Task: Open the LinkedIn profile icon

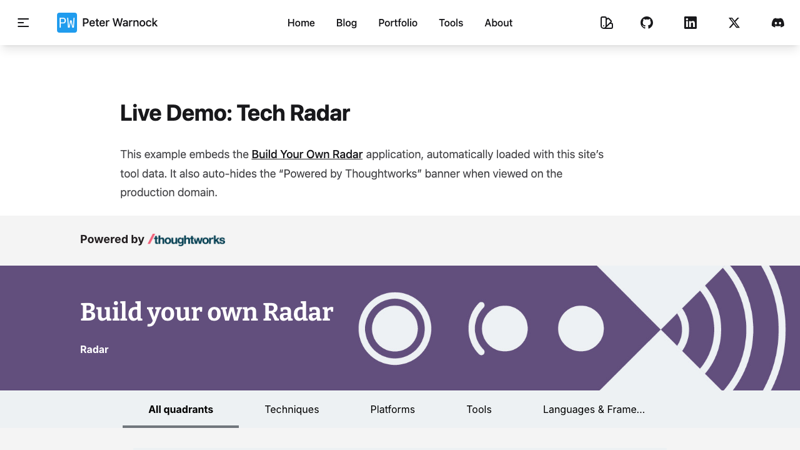Action: 690,22
